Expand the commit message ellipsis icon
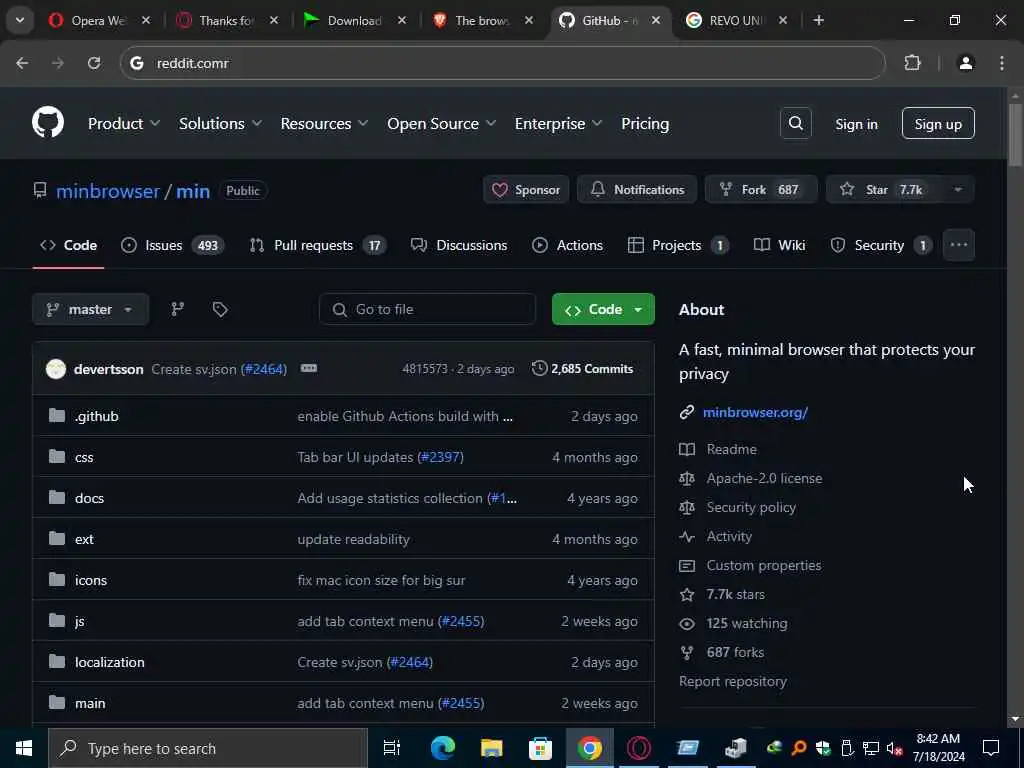 pyautogui.click(x=308, y=368)
